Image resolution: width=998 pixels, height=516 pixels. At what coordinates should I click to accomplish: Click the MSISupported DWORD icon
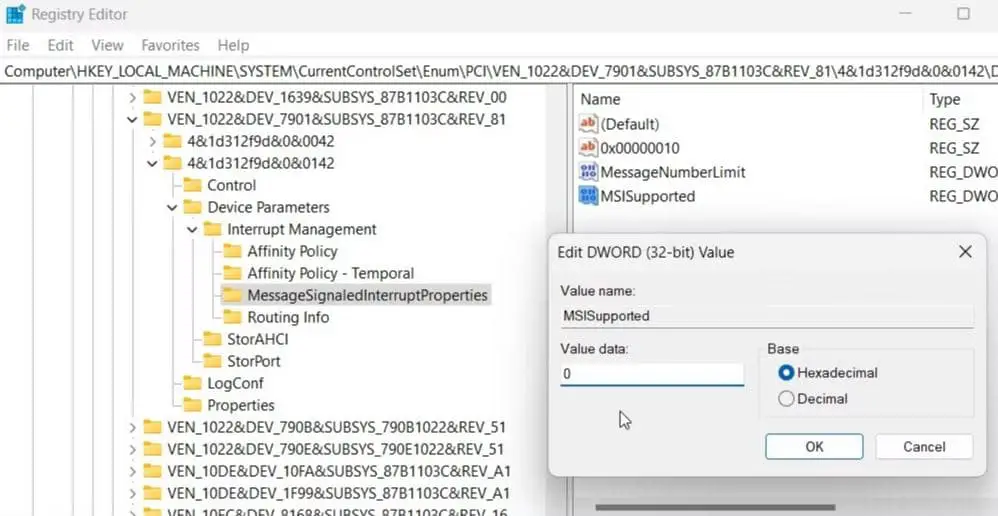pos(588,196)
